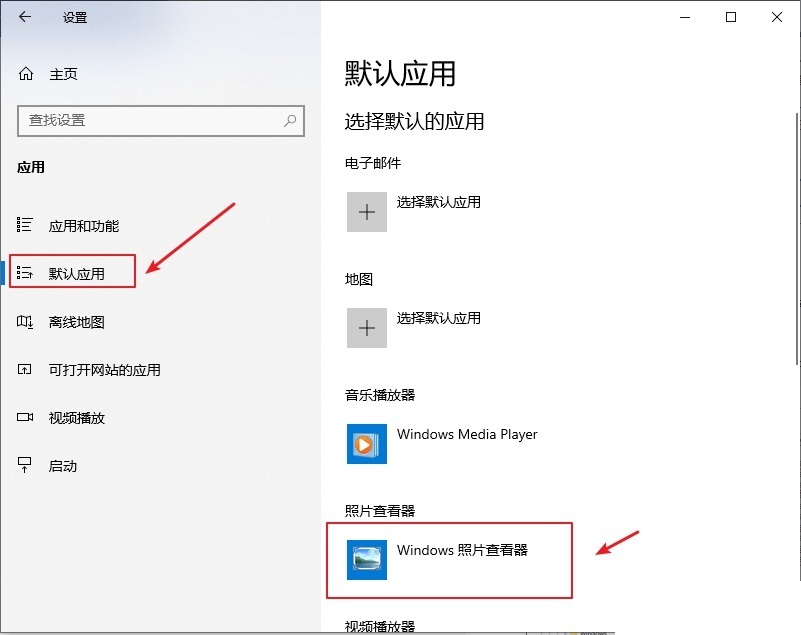The image size is (801, 635).
Task: Select 视频播放 in the sidebar
Action: 77,418
